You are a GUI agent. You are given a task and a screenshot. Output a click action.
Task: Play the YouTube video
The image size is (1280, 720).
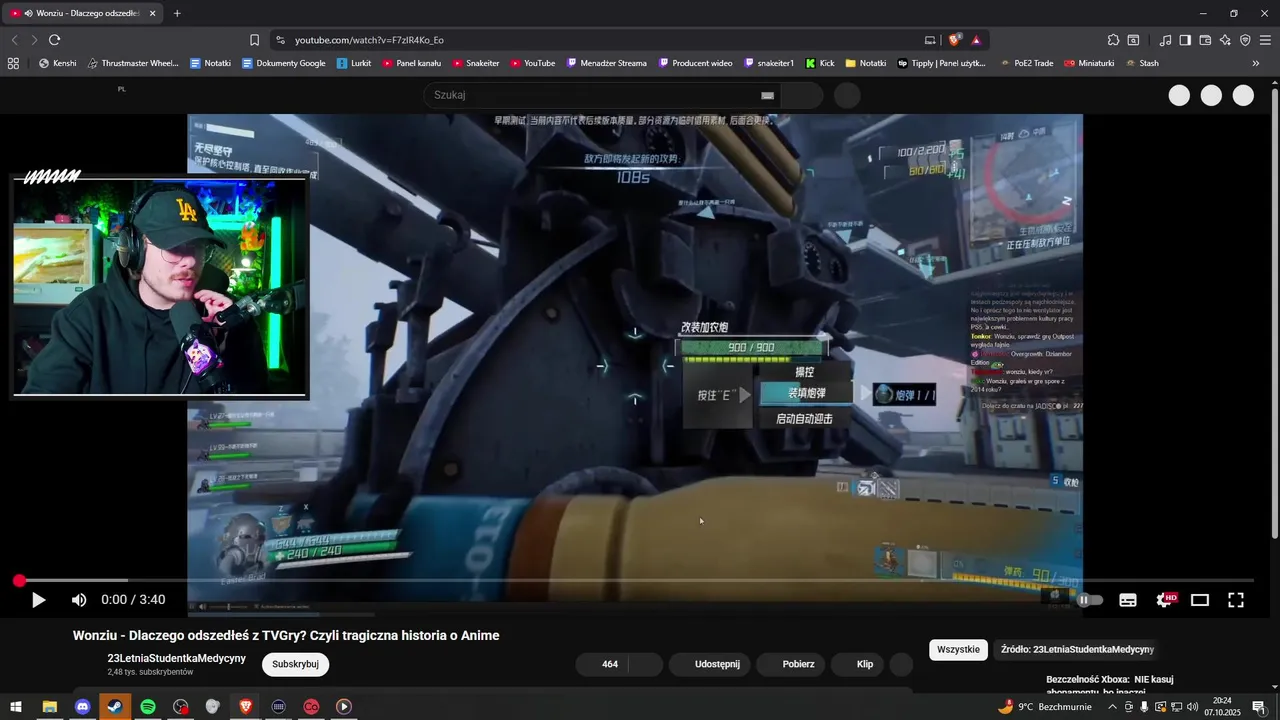point(38,600)
